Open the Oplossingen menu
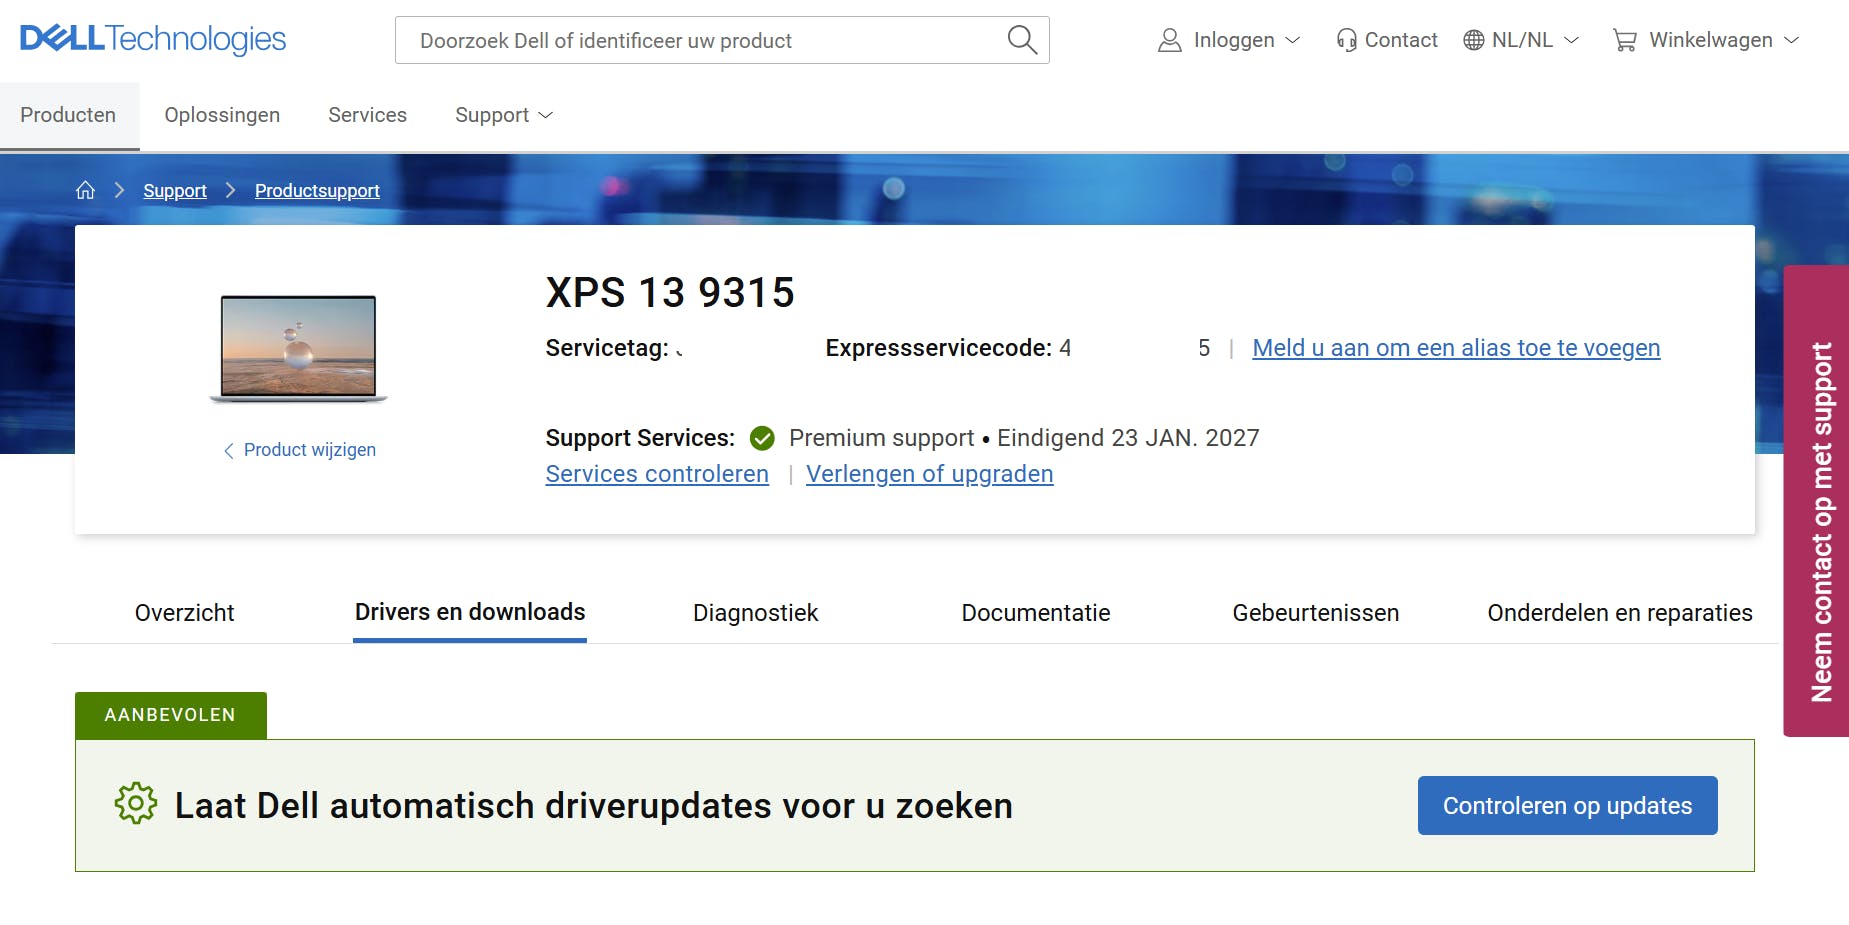The image size is (1849, 925). pyautogui.click(x=222, y=115)
